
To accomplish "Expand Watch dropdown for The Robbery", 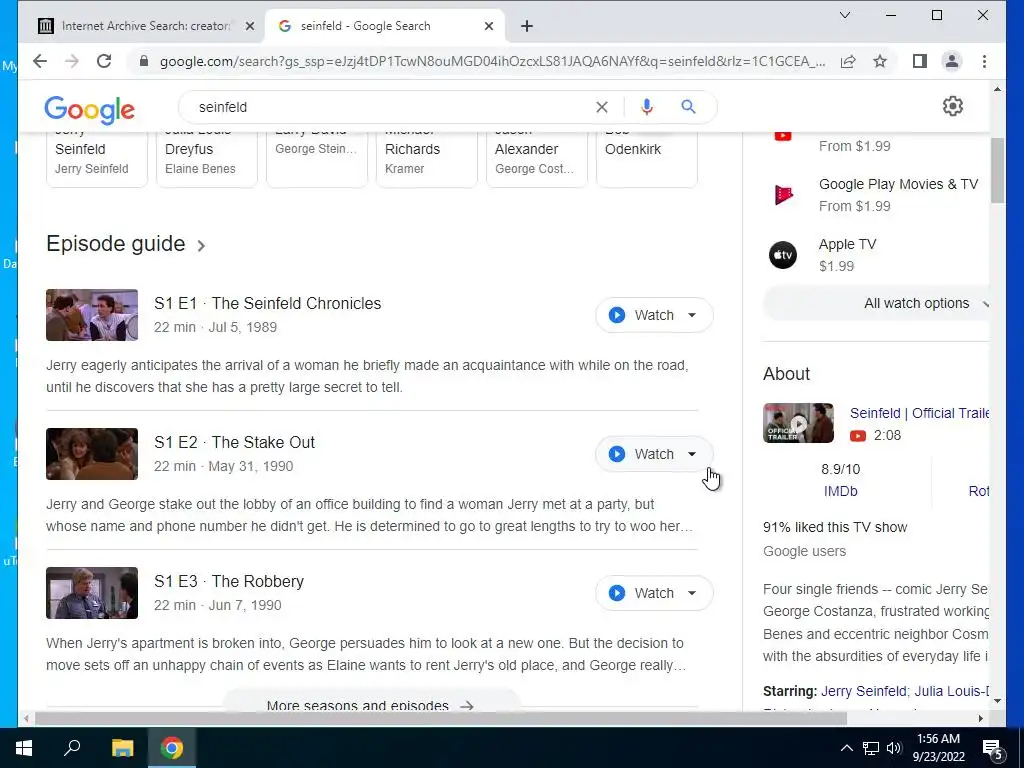I will [692, 594].
